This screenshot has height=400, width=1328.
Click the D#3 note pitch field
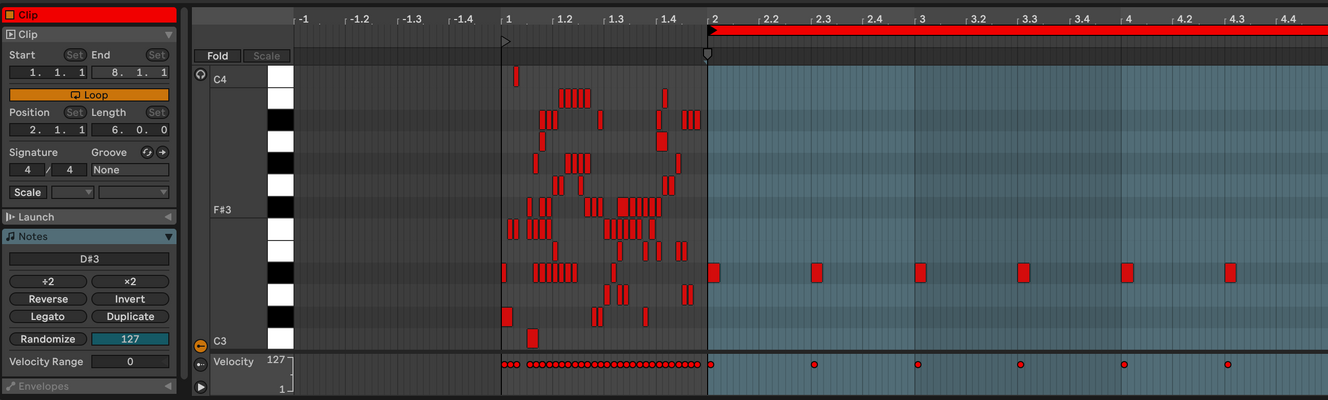(x=89, y=259)
